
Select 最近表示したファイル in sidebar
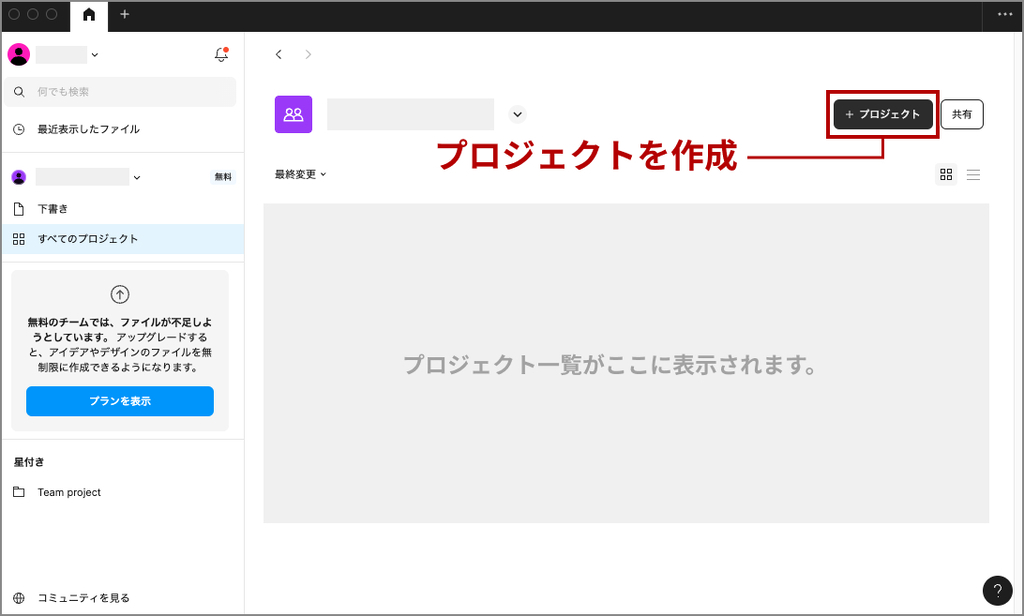[88, 129]
